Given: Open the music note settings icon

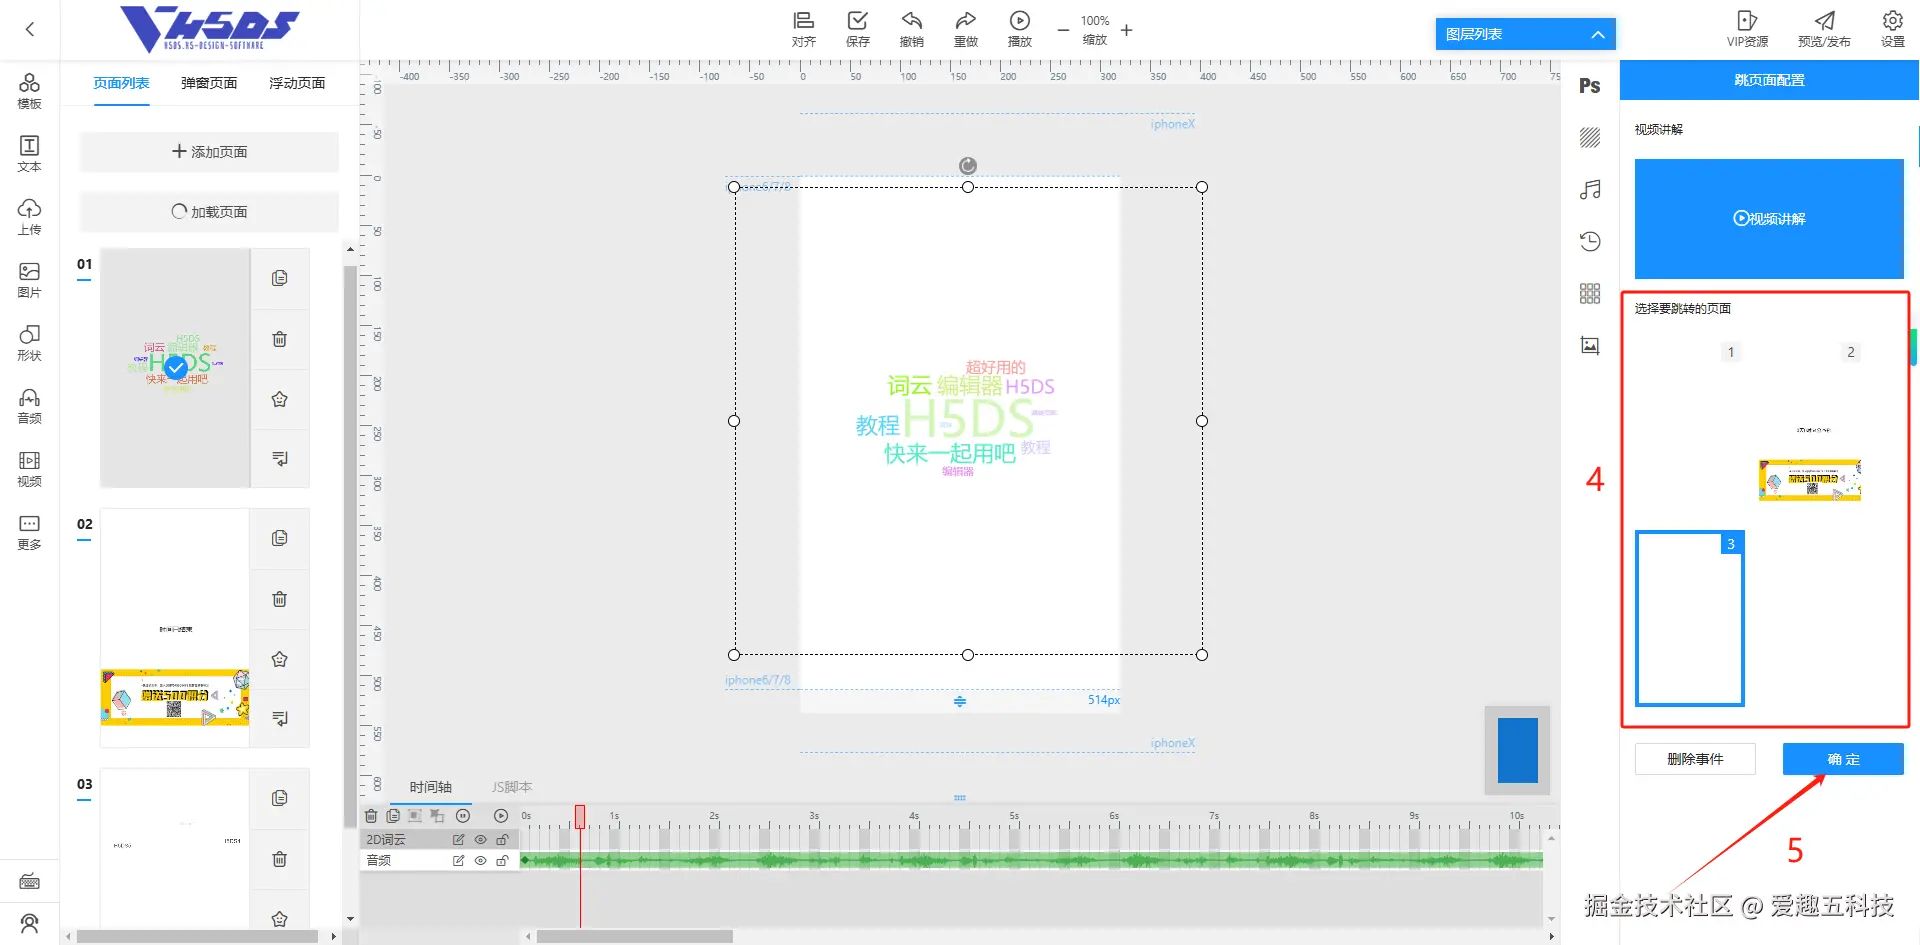Looking at the screenshot, I should click(x=1590, y=190).
